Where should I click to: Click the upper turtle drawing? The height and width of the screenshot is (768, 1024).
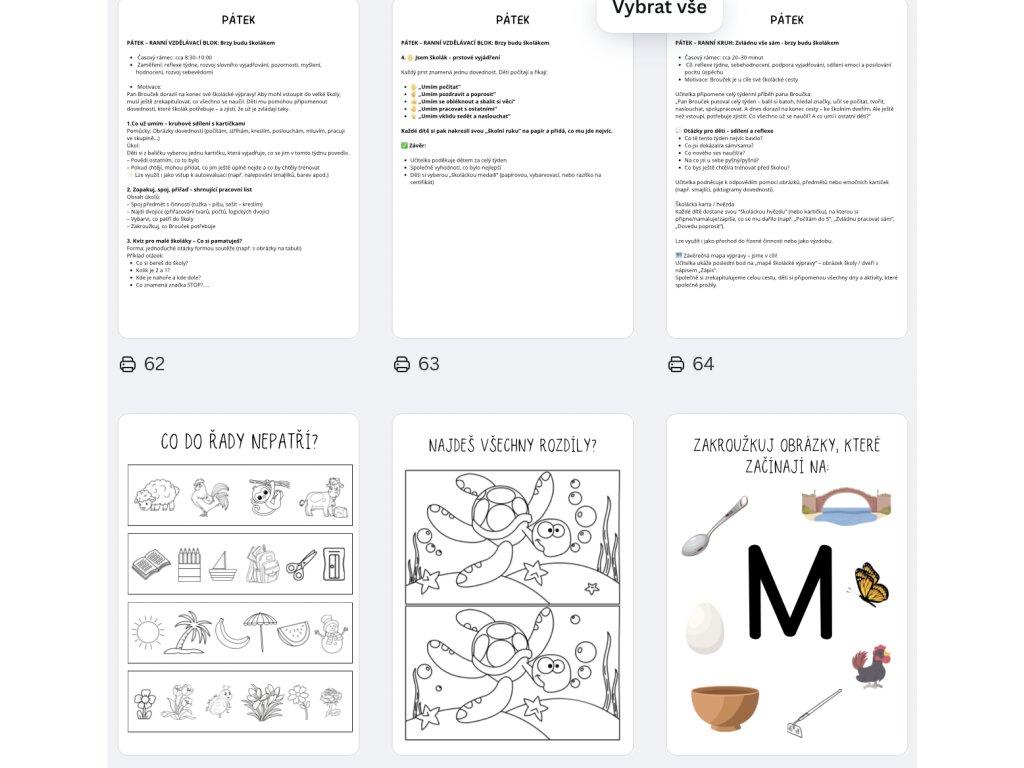click(x=513, y=537)
